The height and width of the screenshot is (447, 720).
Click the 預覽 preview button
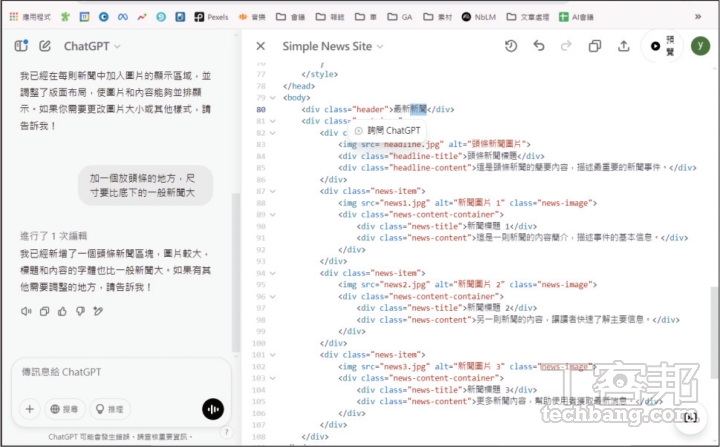point(663,46)
